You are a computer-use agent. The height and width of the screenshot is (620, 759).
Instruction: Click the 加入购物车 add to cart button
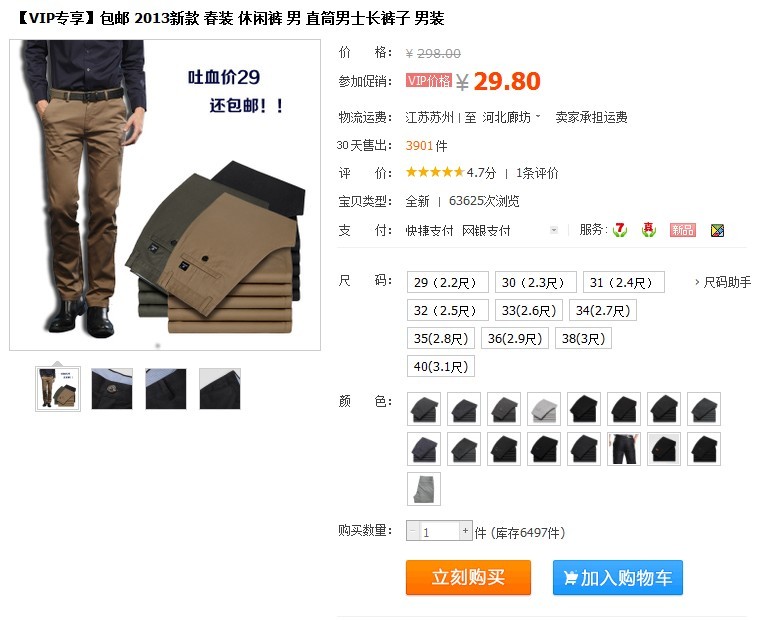(618, 577)
